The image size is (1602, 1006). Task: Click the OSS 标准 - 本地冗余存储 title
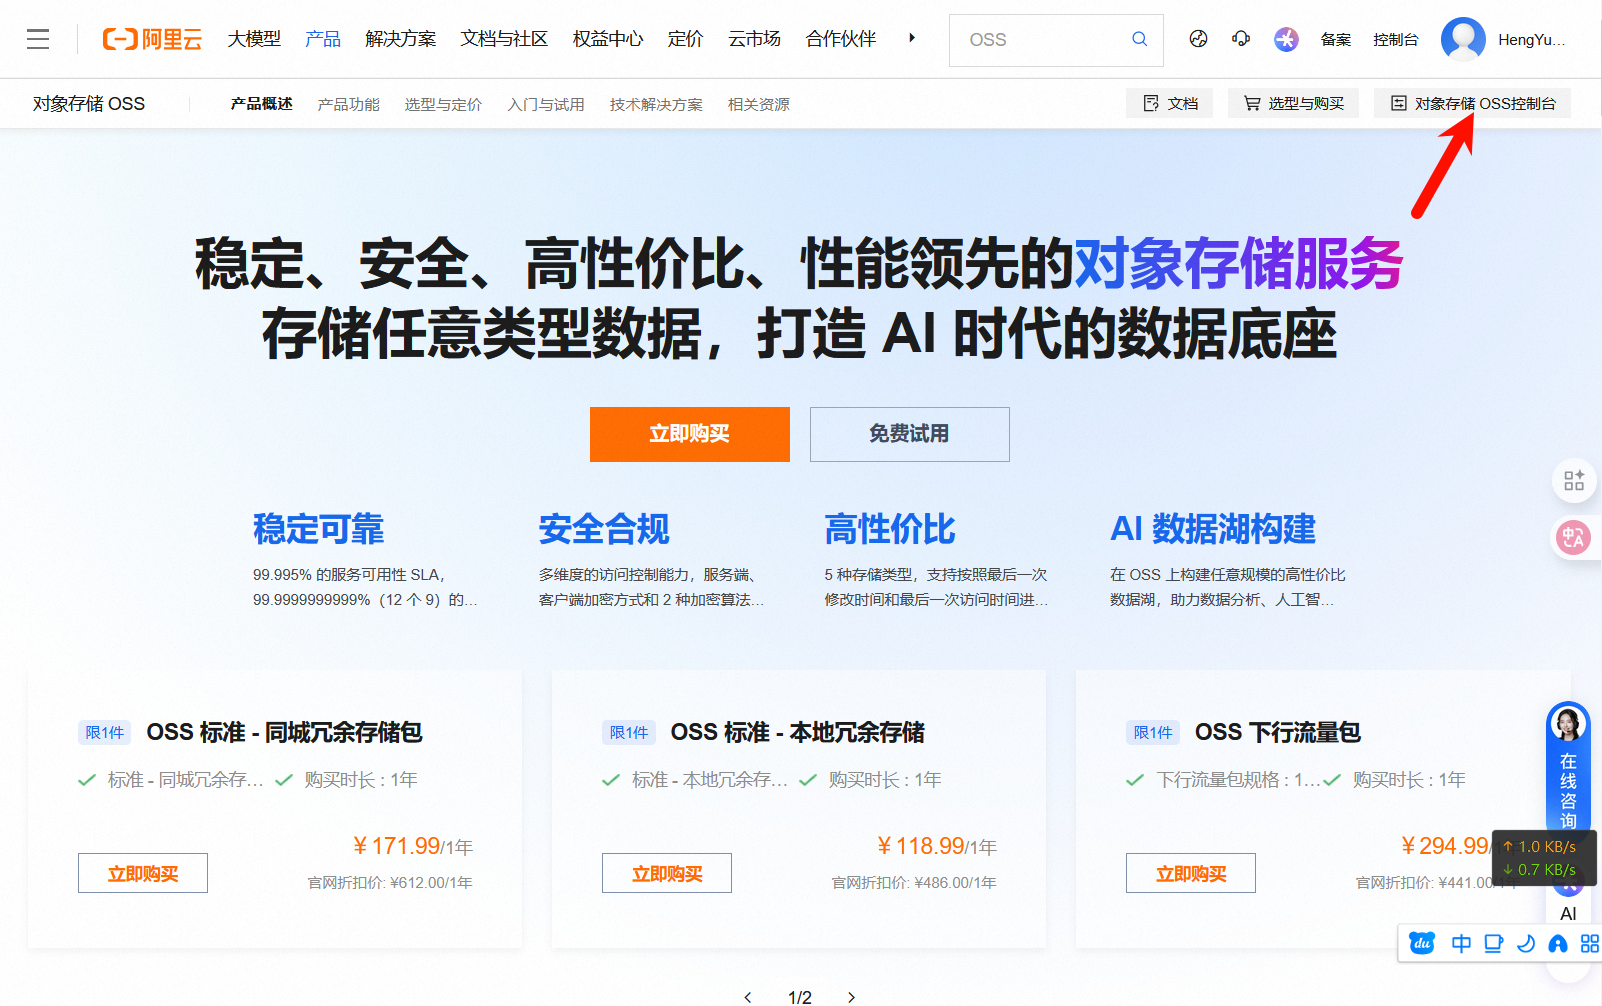pos(798,733)
